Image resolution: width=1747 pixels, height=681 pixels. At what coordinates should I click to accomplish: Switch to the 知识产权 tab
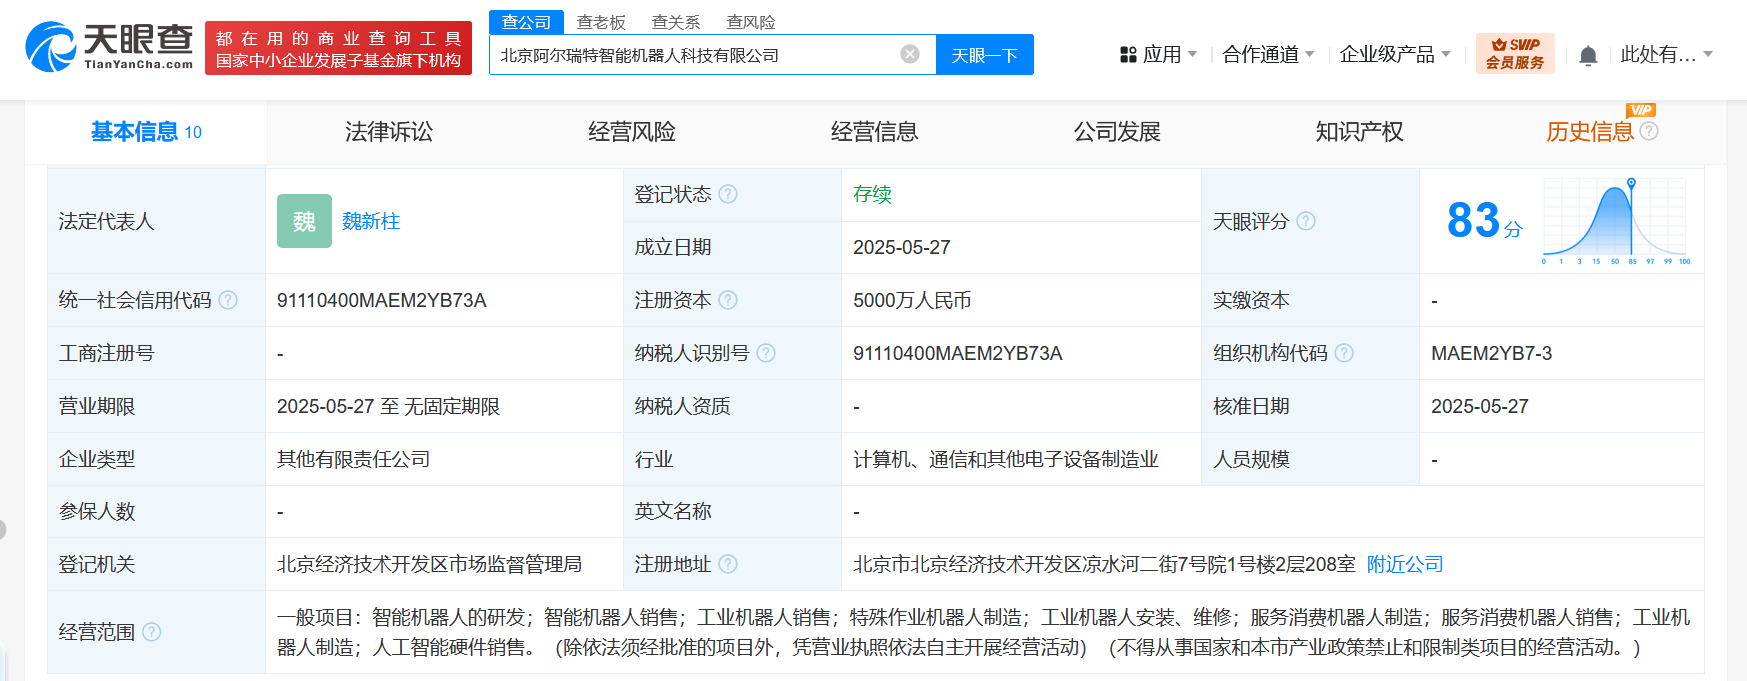pyautogui.click(x=1359, y=132)
